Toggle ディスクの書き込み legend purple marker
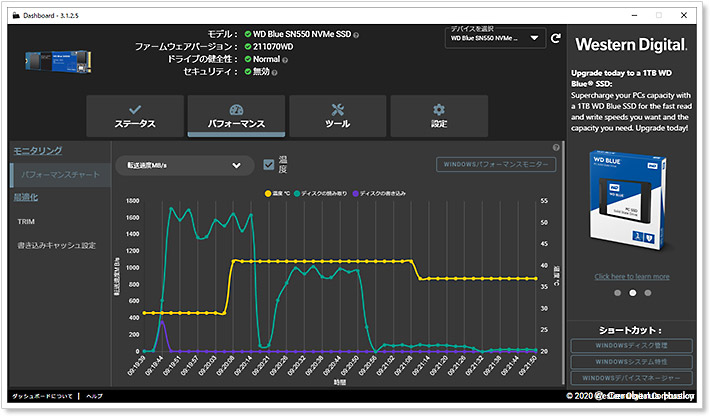 pos(355,194)
